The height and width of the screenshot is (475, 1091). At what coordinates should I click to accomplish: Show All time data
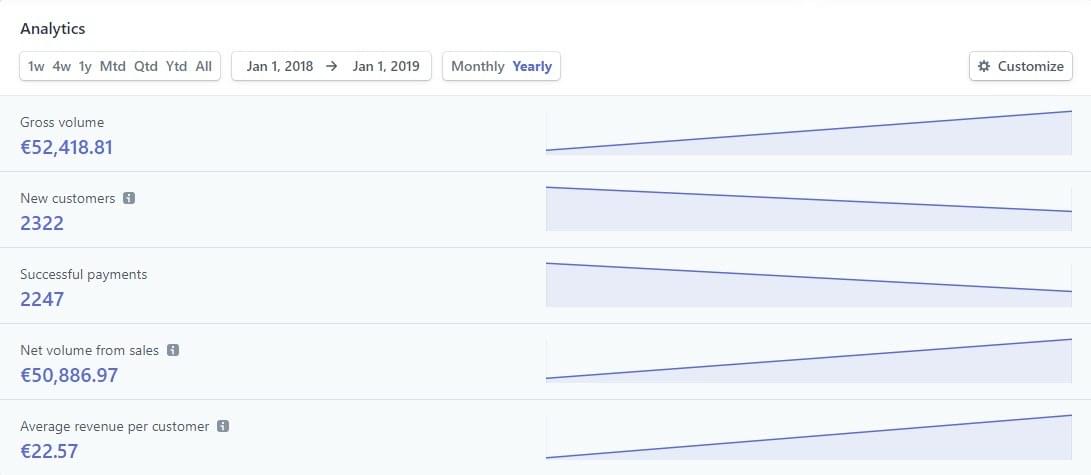(204, 66)
